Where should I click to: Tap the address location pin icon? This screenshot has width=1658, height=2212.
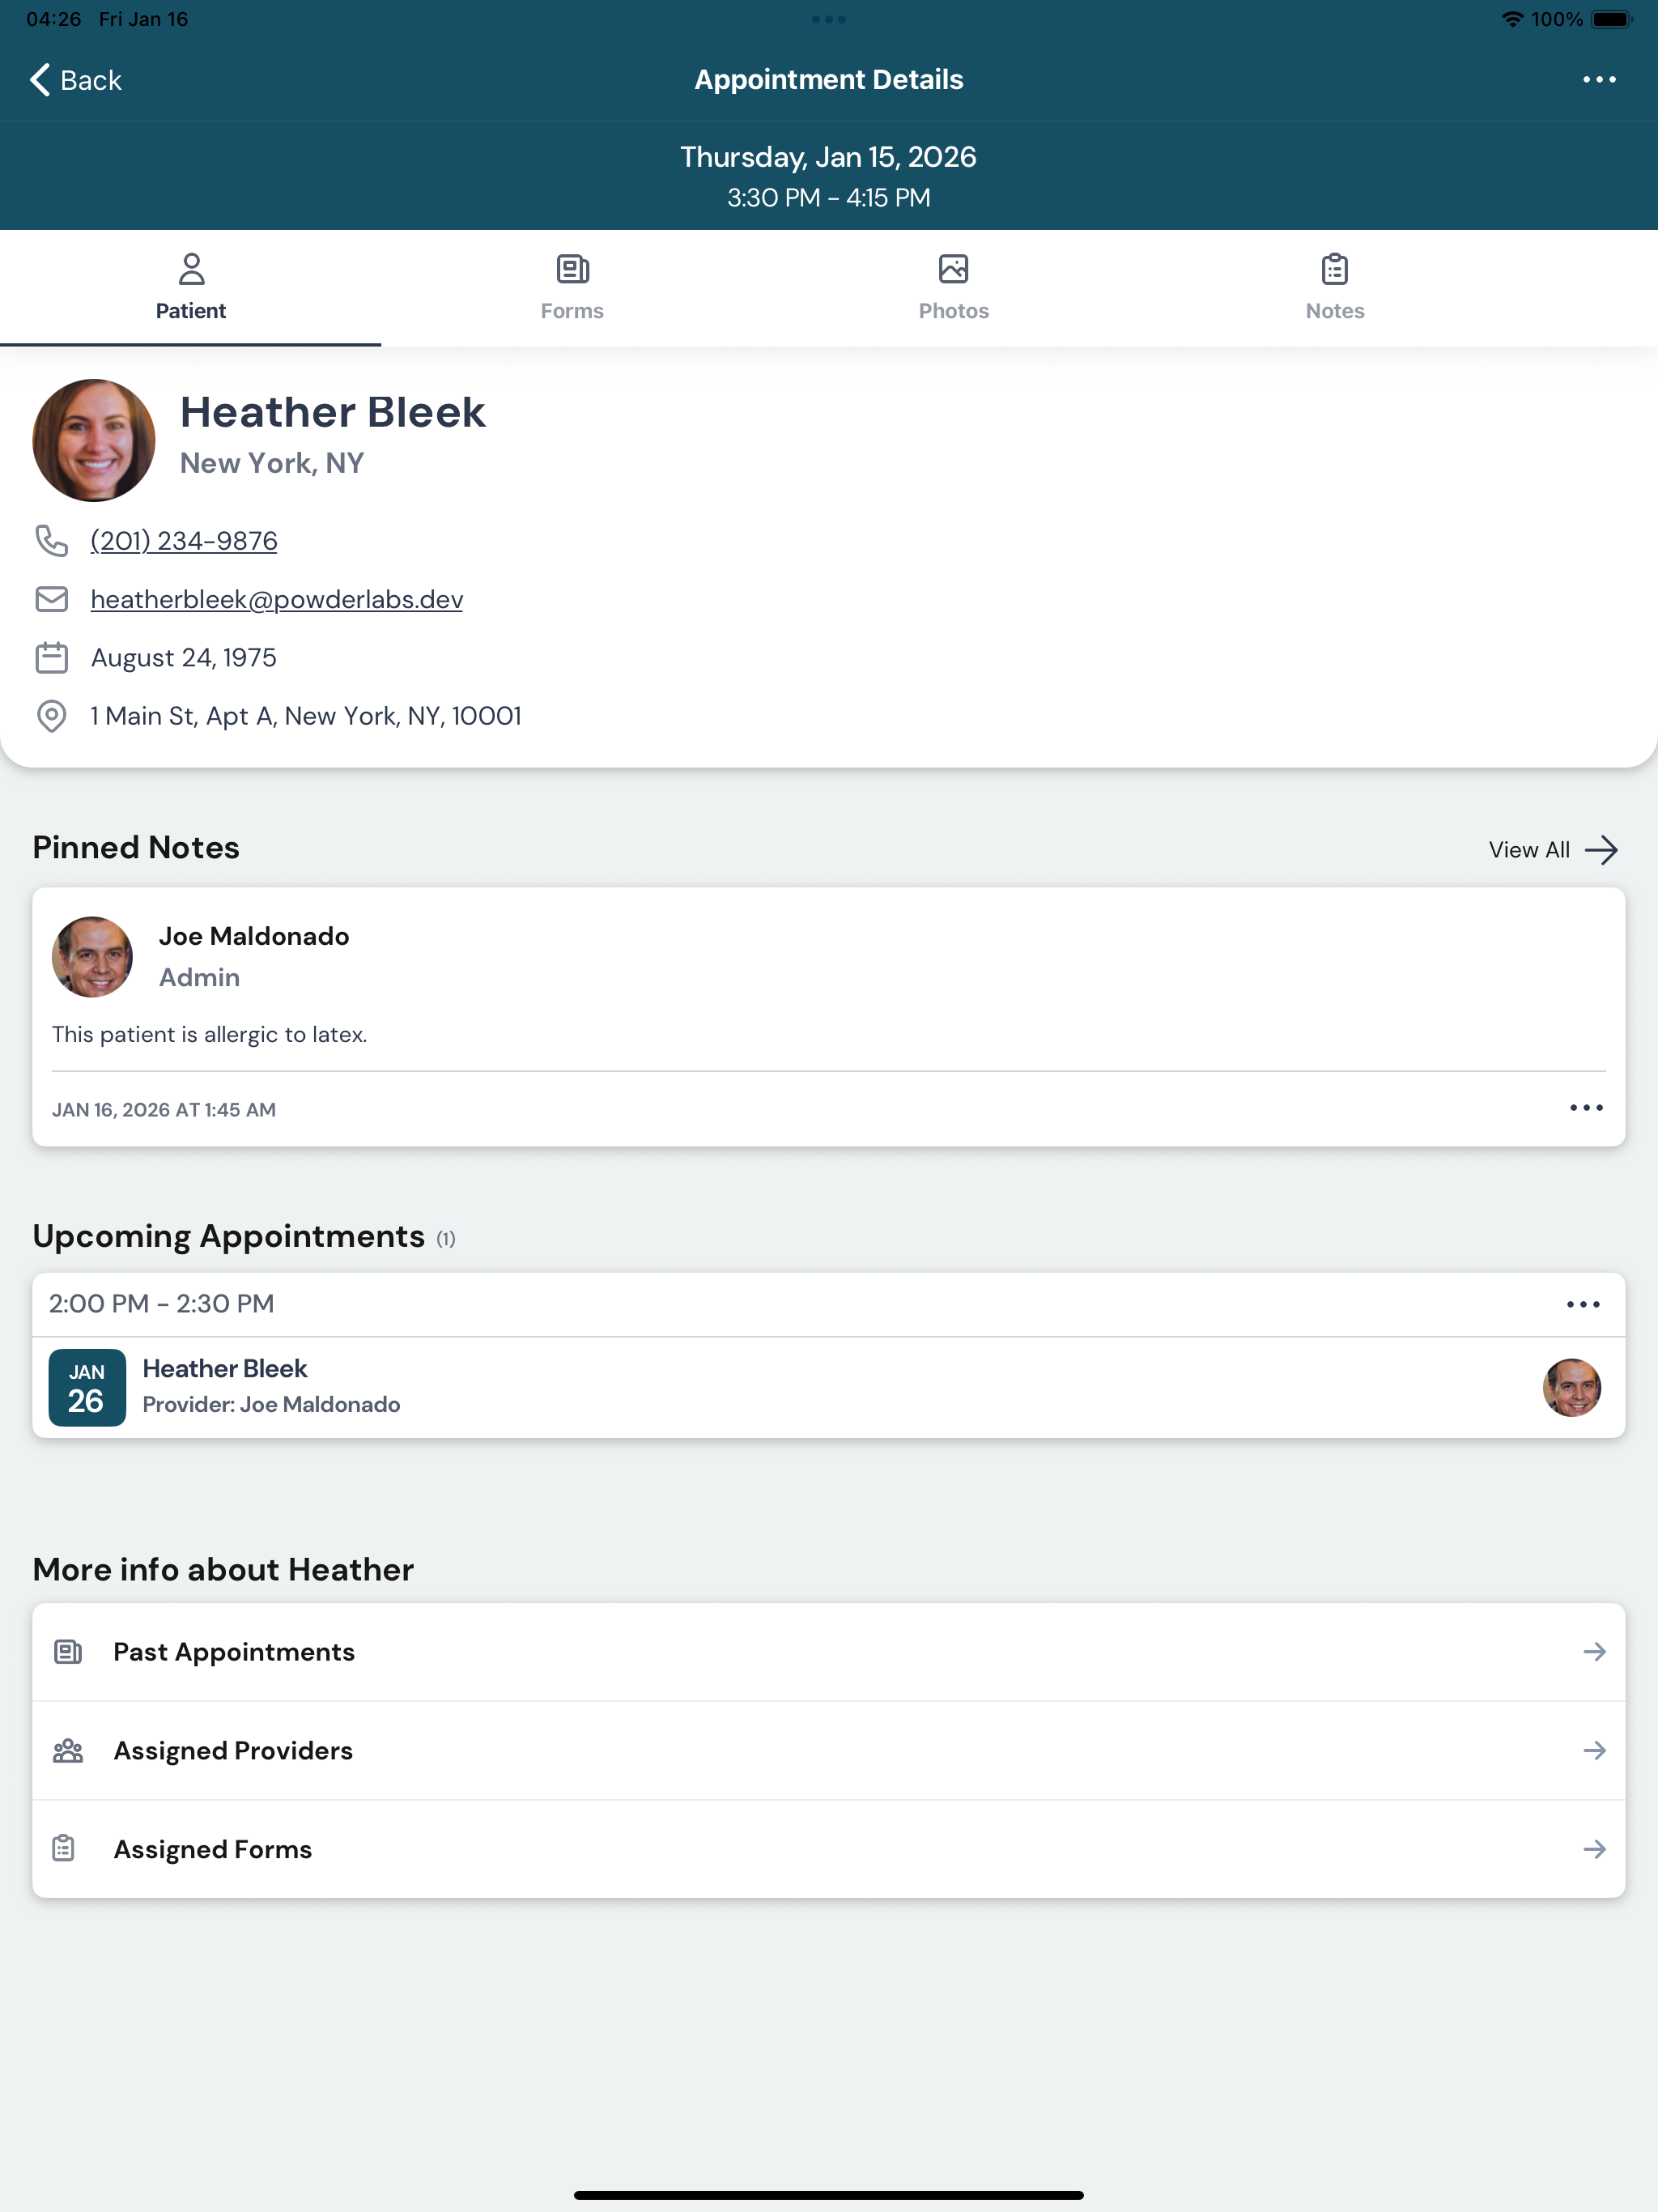[52, 716]
